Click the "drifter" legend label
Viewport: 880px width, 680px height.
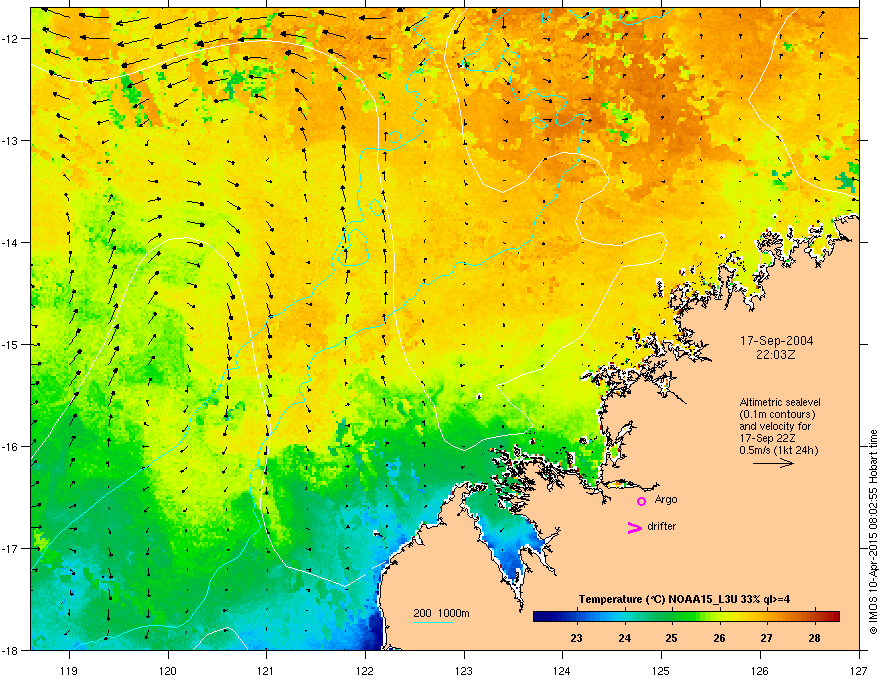(662, 526)
